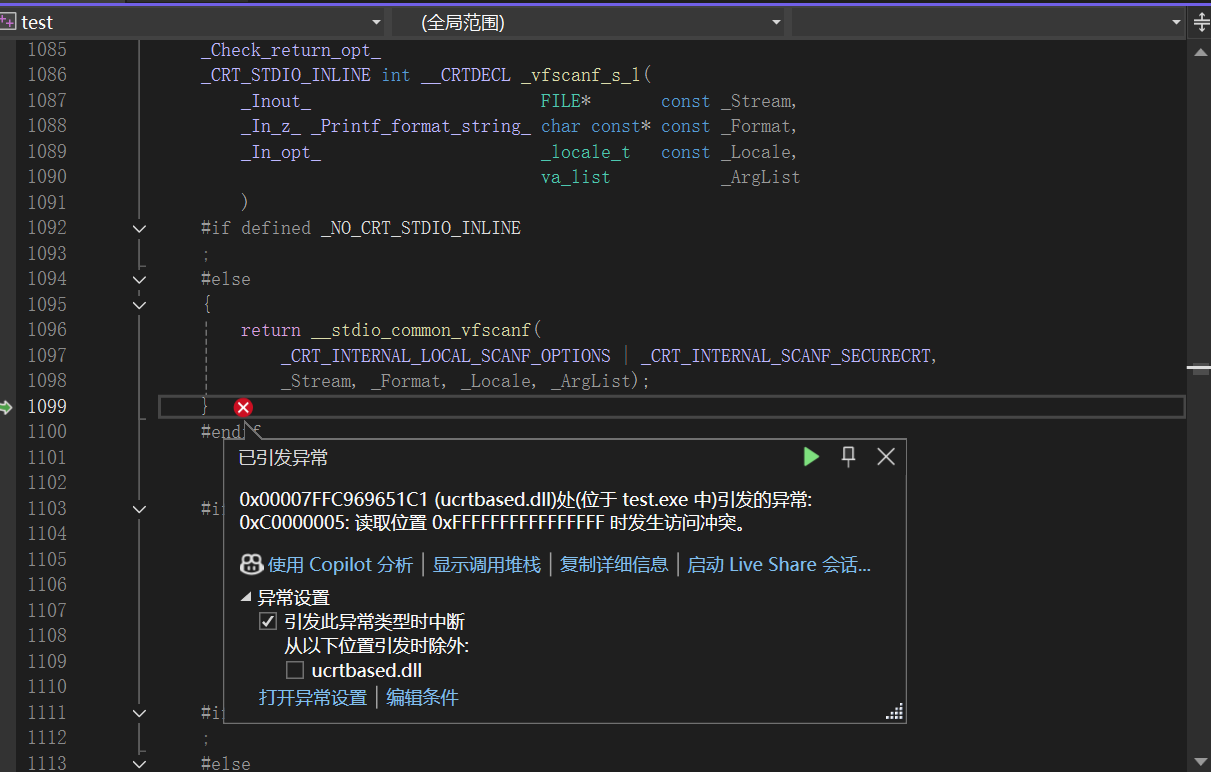This screenshot has height=772, width=1211.
Task: Collapse the 异常设置 section
Action: [246, 598]
